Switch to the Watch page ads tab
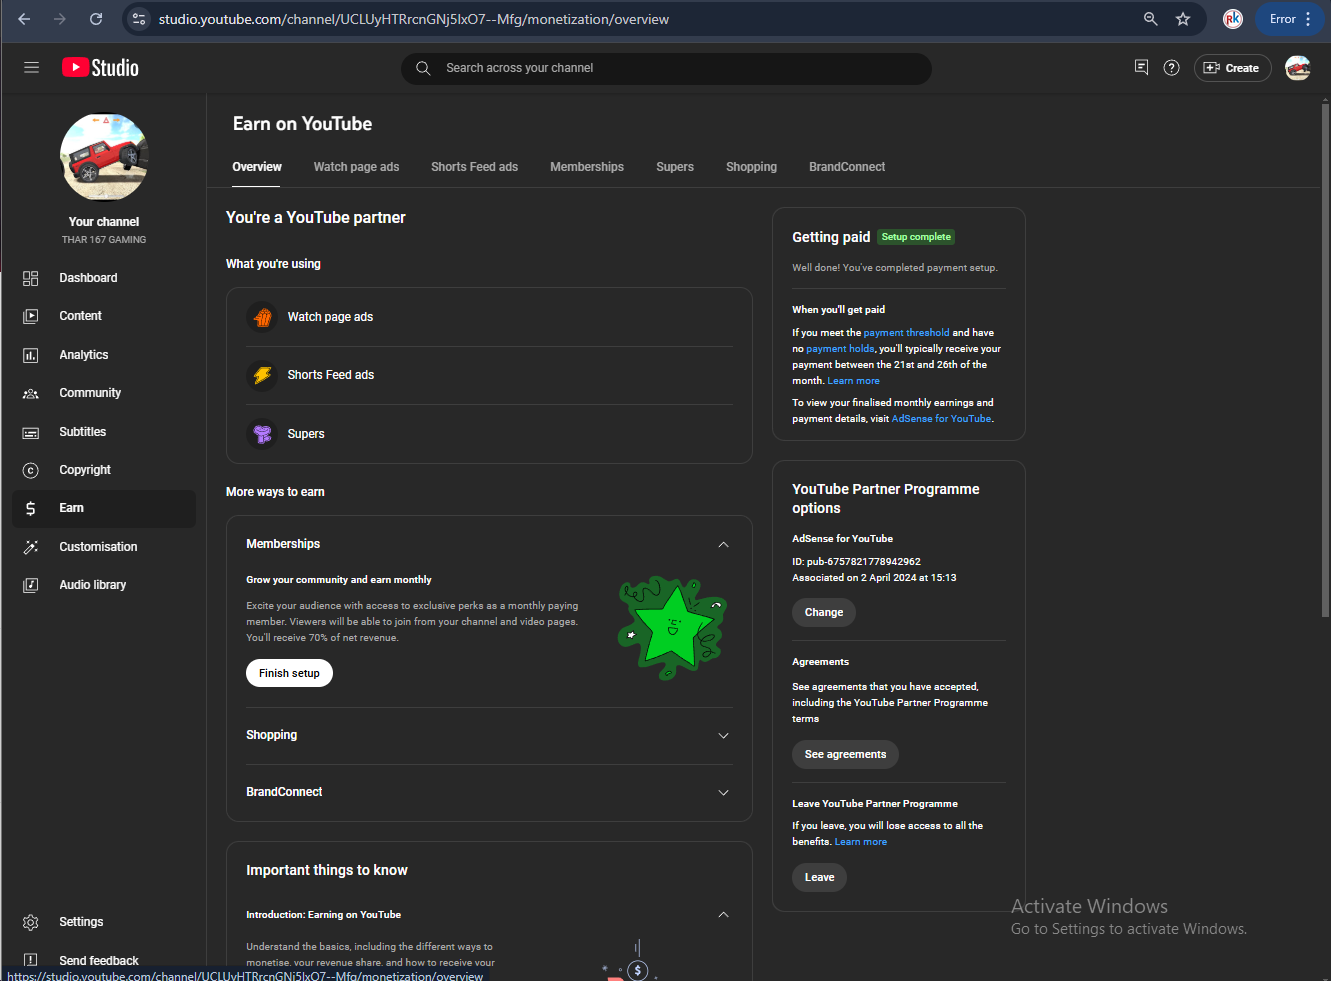The height and width of the screenshot is (981, 1331). 356,167
